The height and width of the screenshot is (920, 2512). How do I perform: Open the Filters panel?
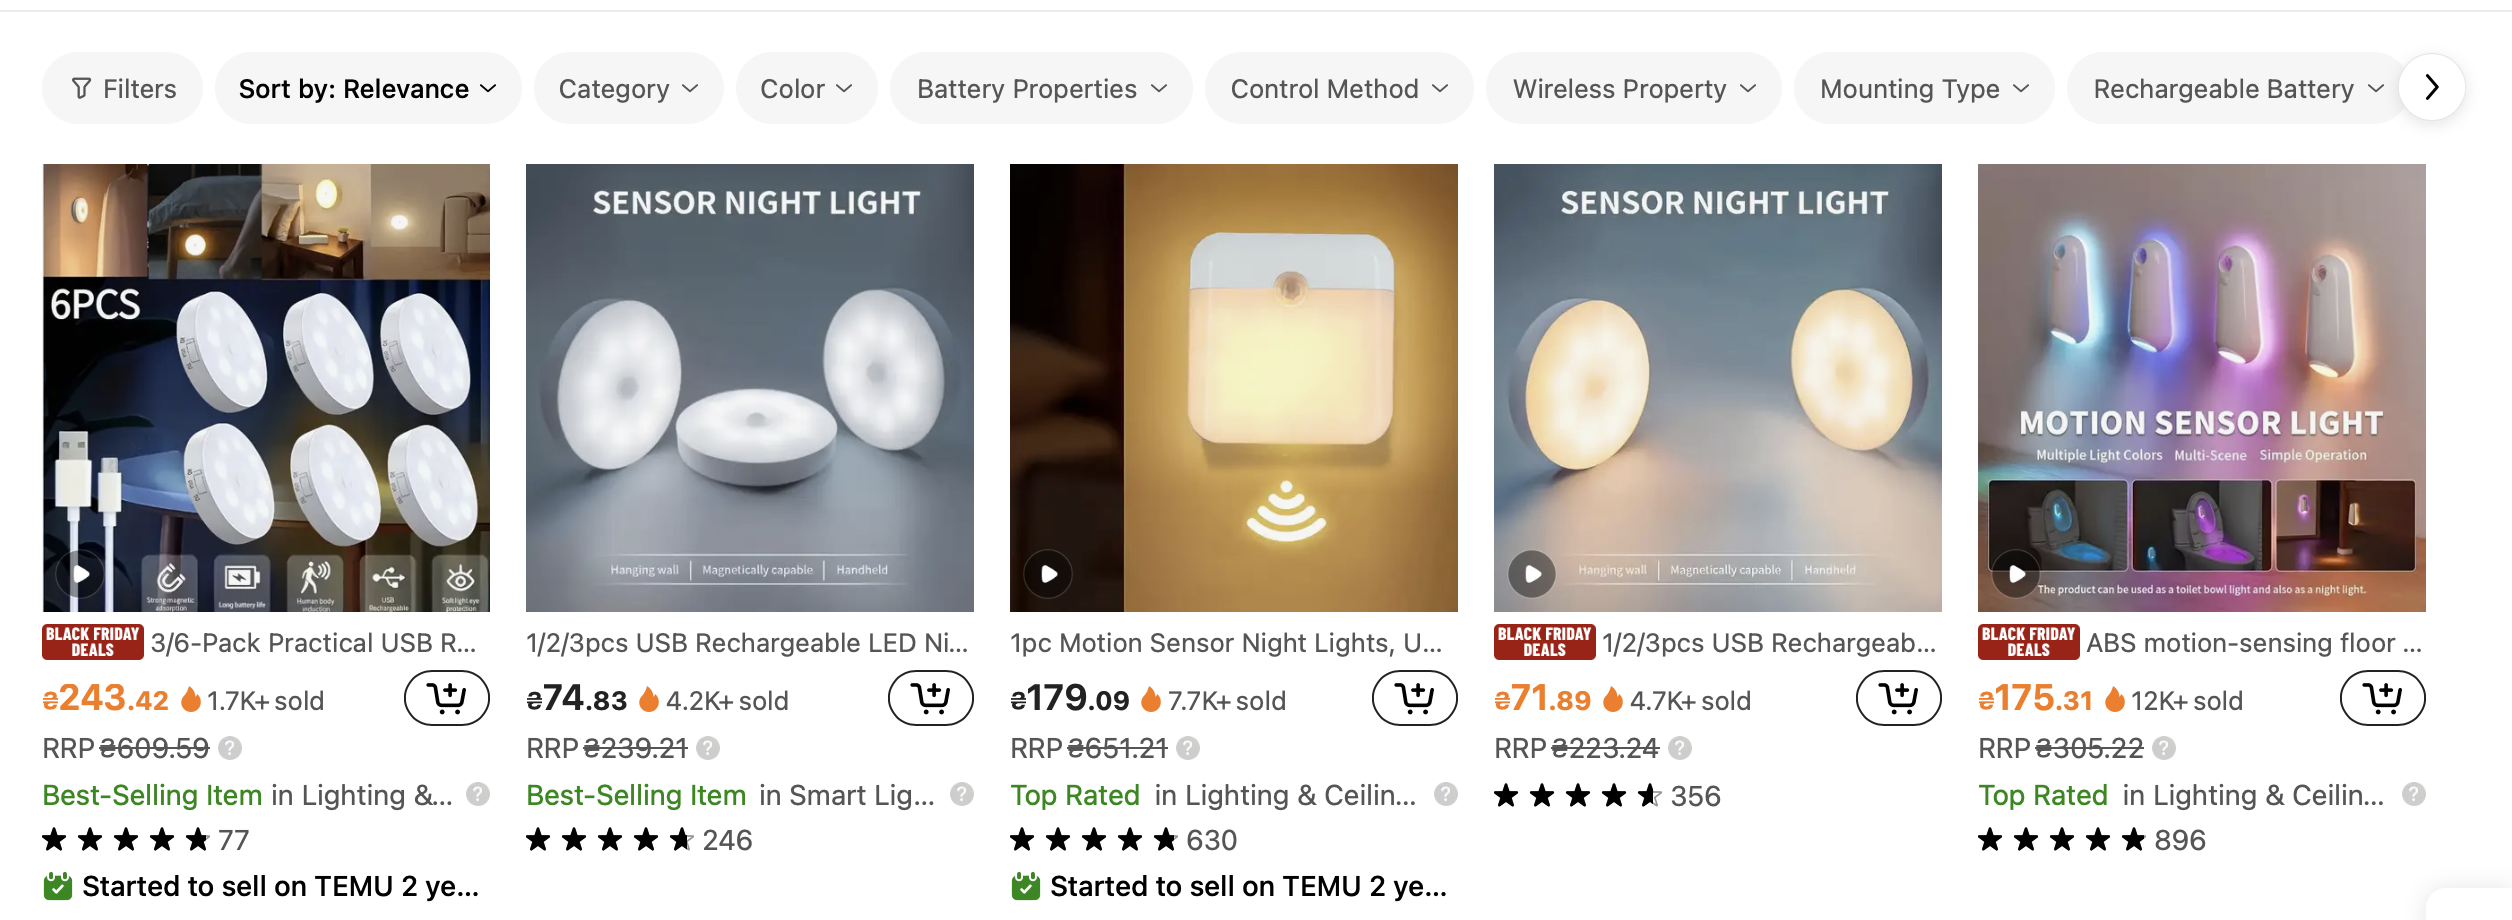[x=123, y=89]
